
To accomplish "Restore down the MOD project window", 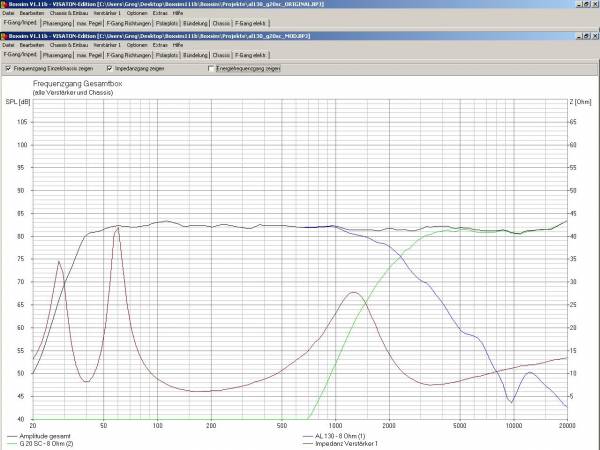I will (x=587, y=36).
